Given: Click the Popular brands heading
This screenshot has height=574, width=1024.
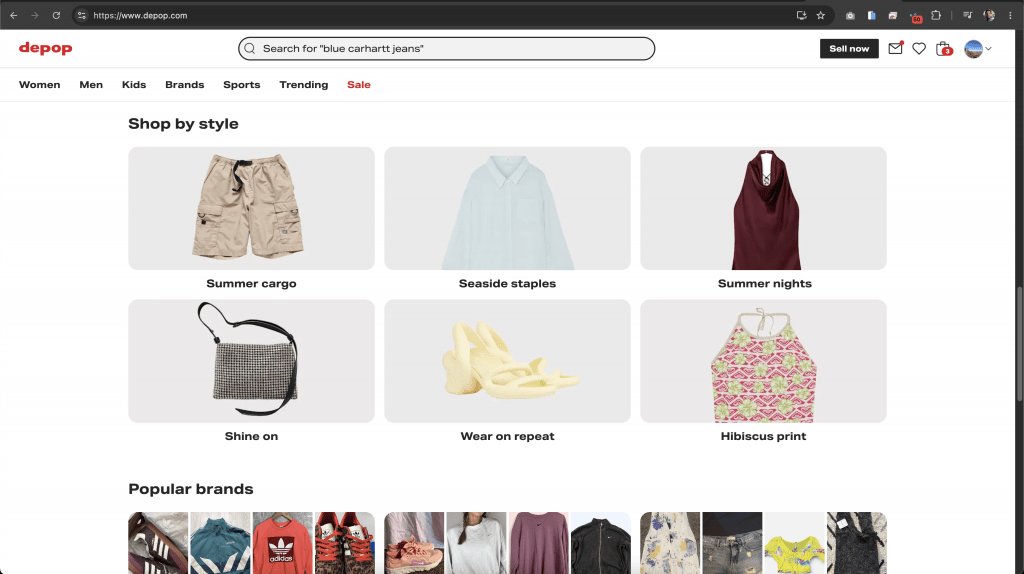Looking at the screenshot, I should point(191,489).
